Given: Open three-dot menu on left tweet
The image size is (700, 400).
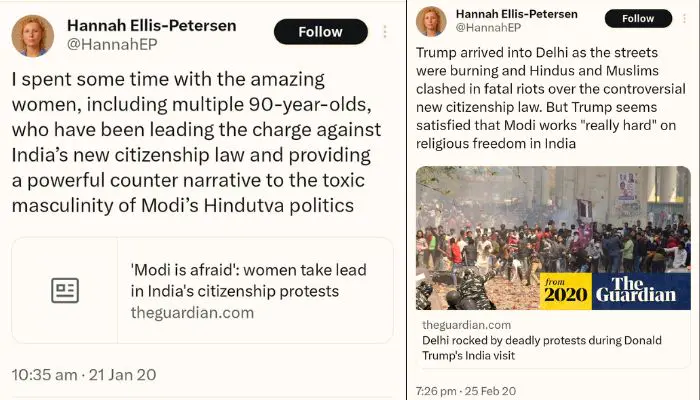Looking at the screenshot, I should (385, 32).
